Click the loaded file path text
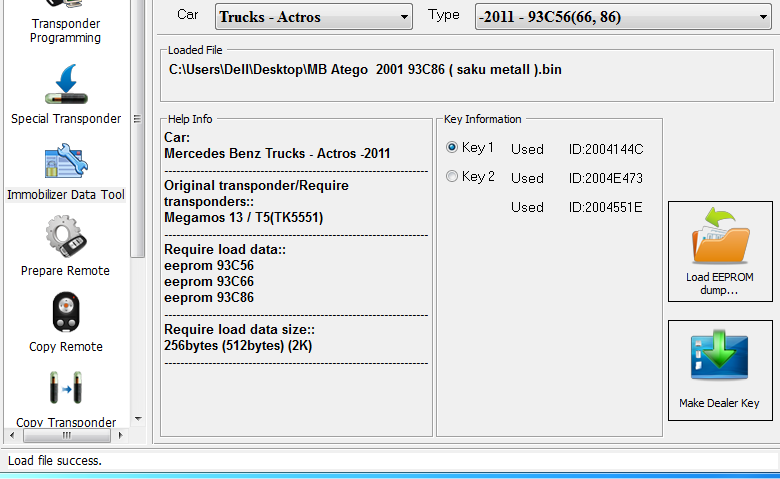Image resolution: width=780 pixels, height=479 pixels. (365, 69)
